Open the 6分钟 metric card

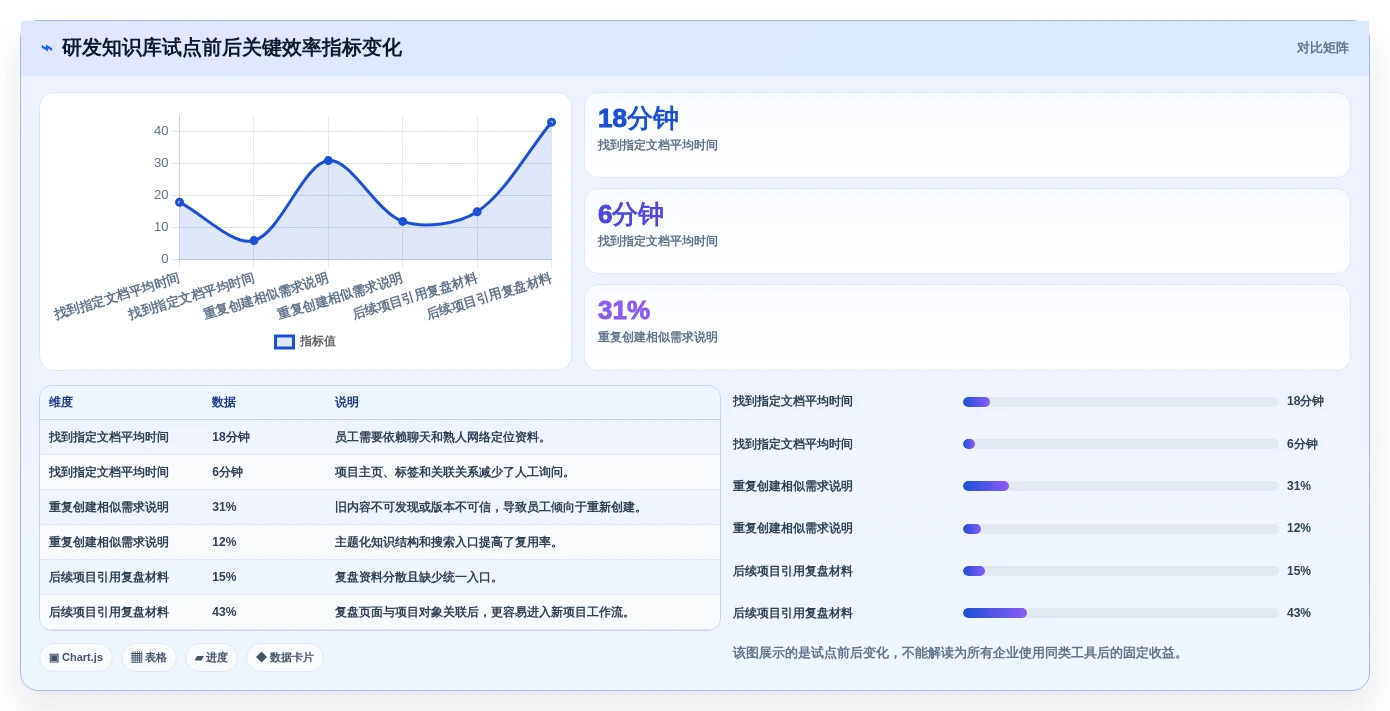967,231
